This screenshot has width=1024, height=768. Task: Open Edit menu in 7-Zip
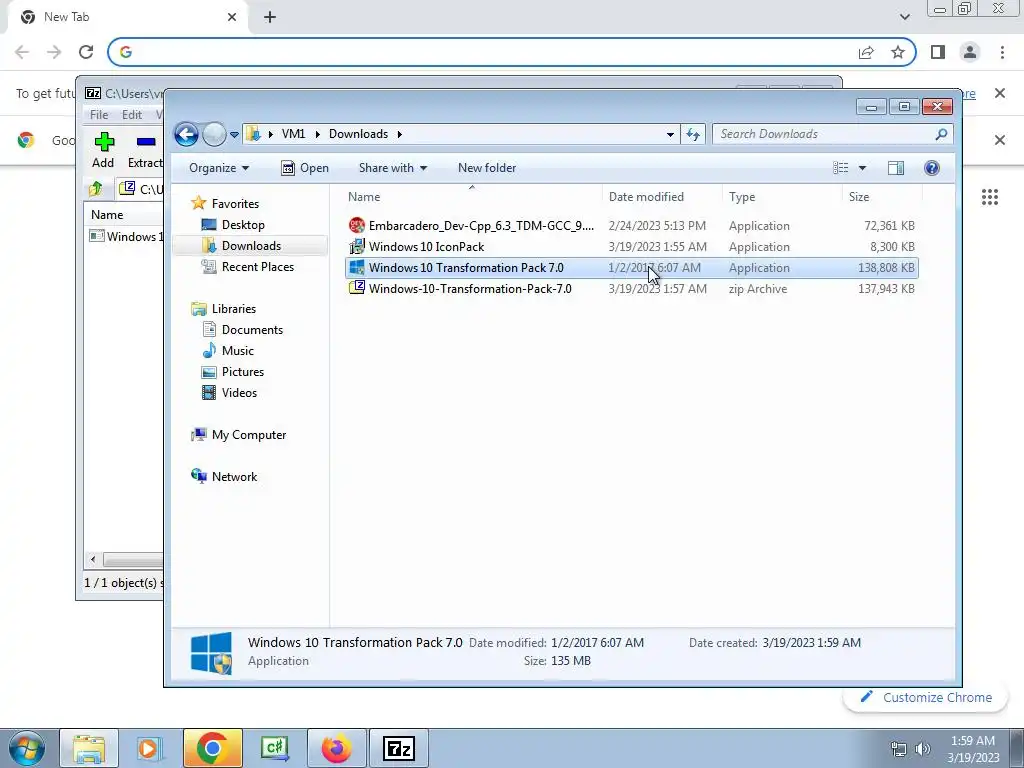point(132,114)
